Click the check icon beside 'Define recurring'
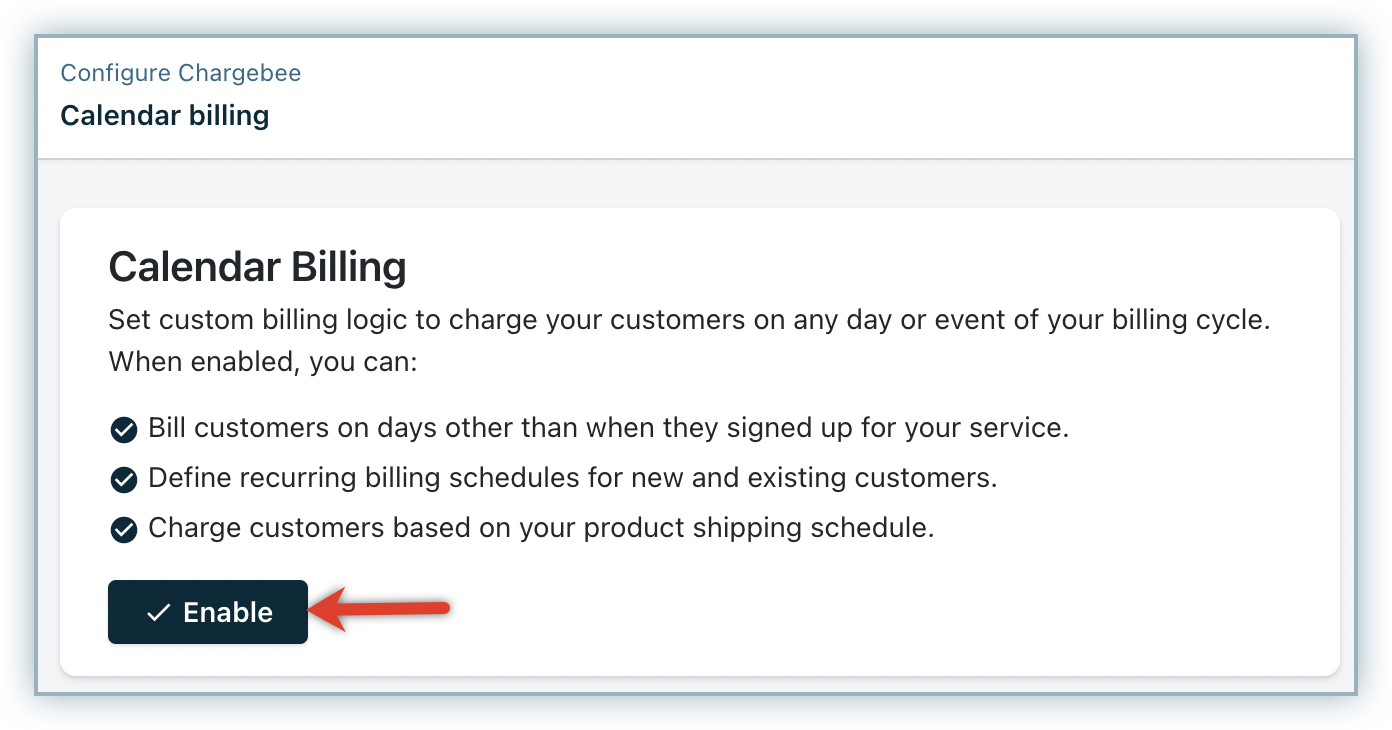The height and width of the screenshot is (730, 1392). (124, 480)
